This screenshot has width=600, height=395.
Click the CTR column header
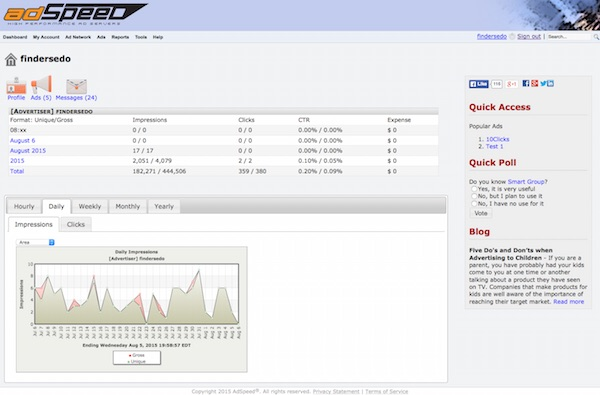point(304,120)
